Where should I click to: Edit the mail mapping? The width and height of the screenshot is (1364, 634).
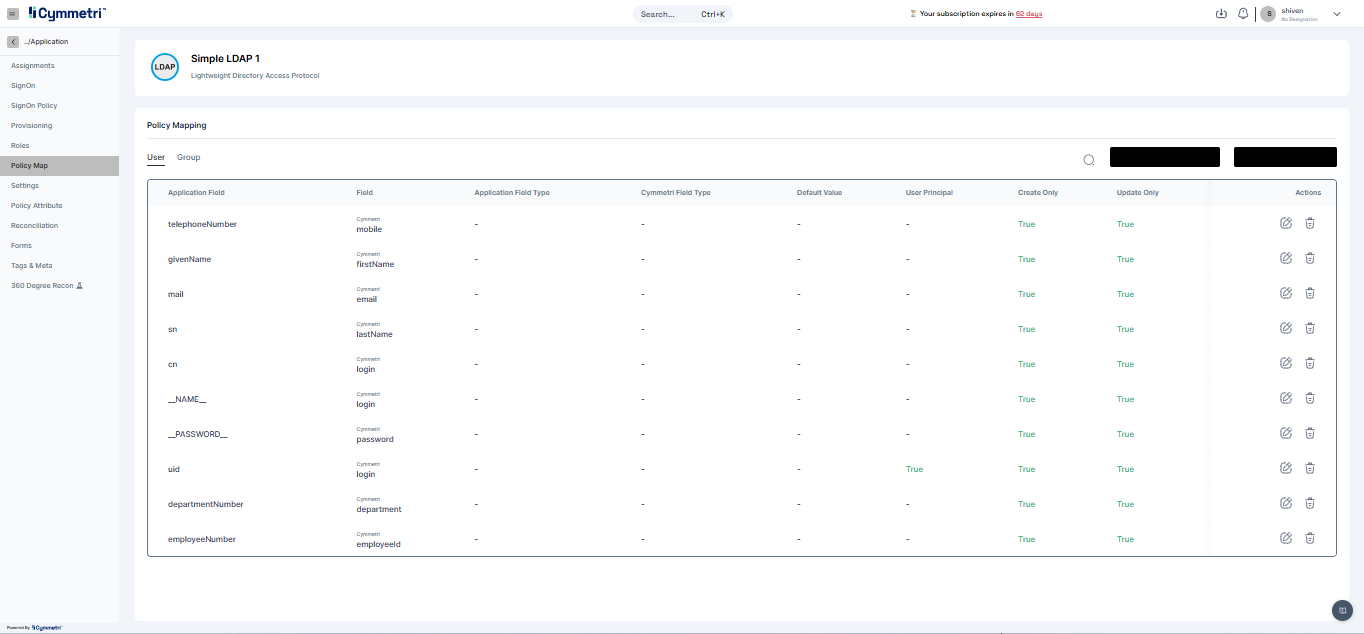[x=1286, y=293]
